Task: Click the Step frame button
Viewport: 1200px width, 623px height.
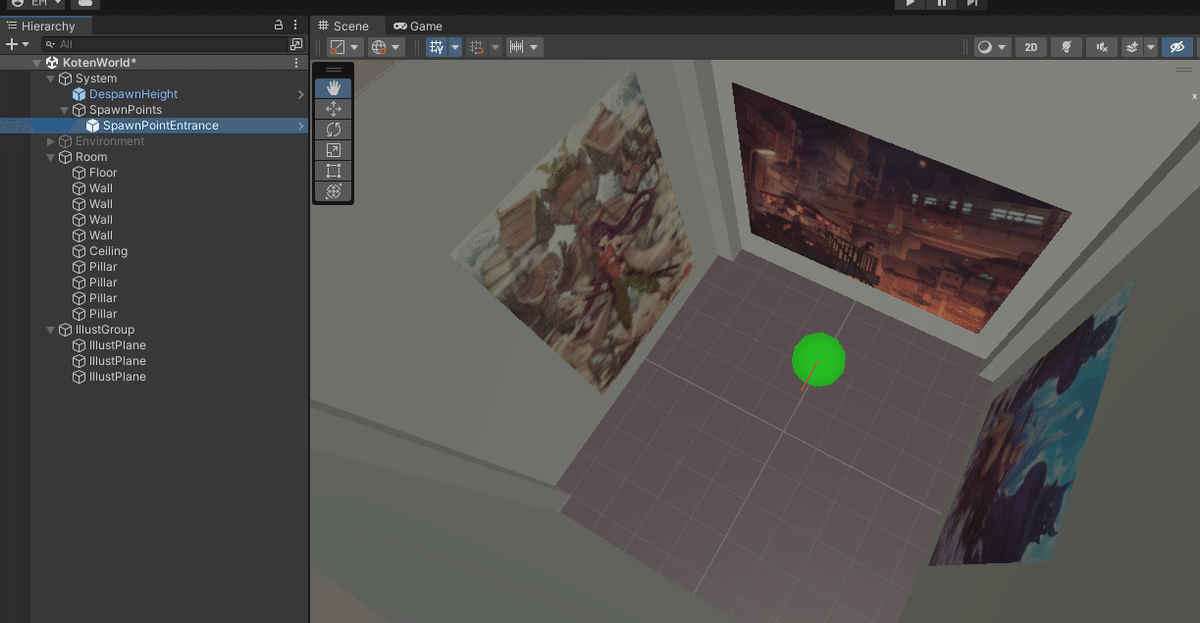Action: click(x=972, y=4)
